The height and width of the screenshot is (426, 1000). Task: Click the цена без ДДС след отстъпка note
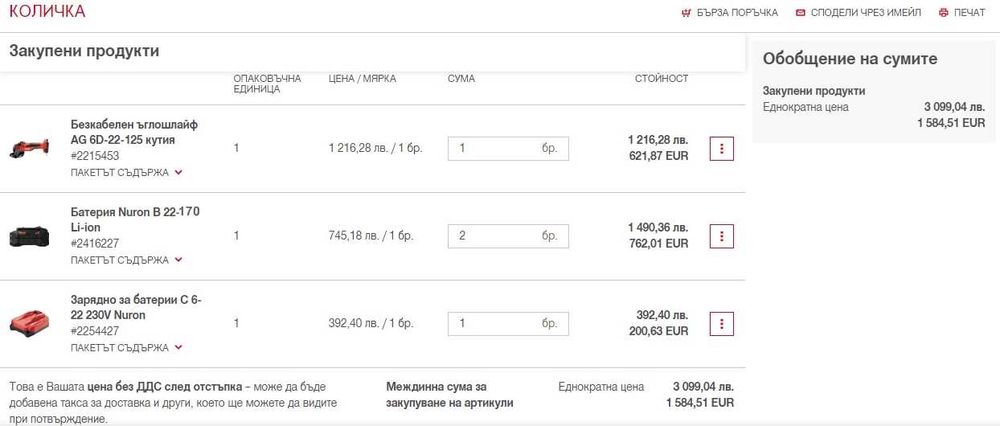(165, 387)
